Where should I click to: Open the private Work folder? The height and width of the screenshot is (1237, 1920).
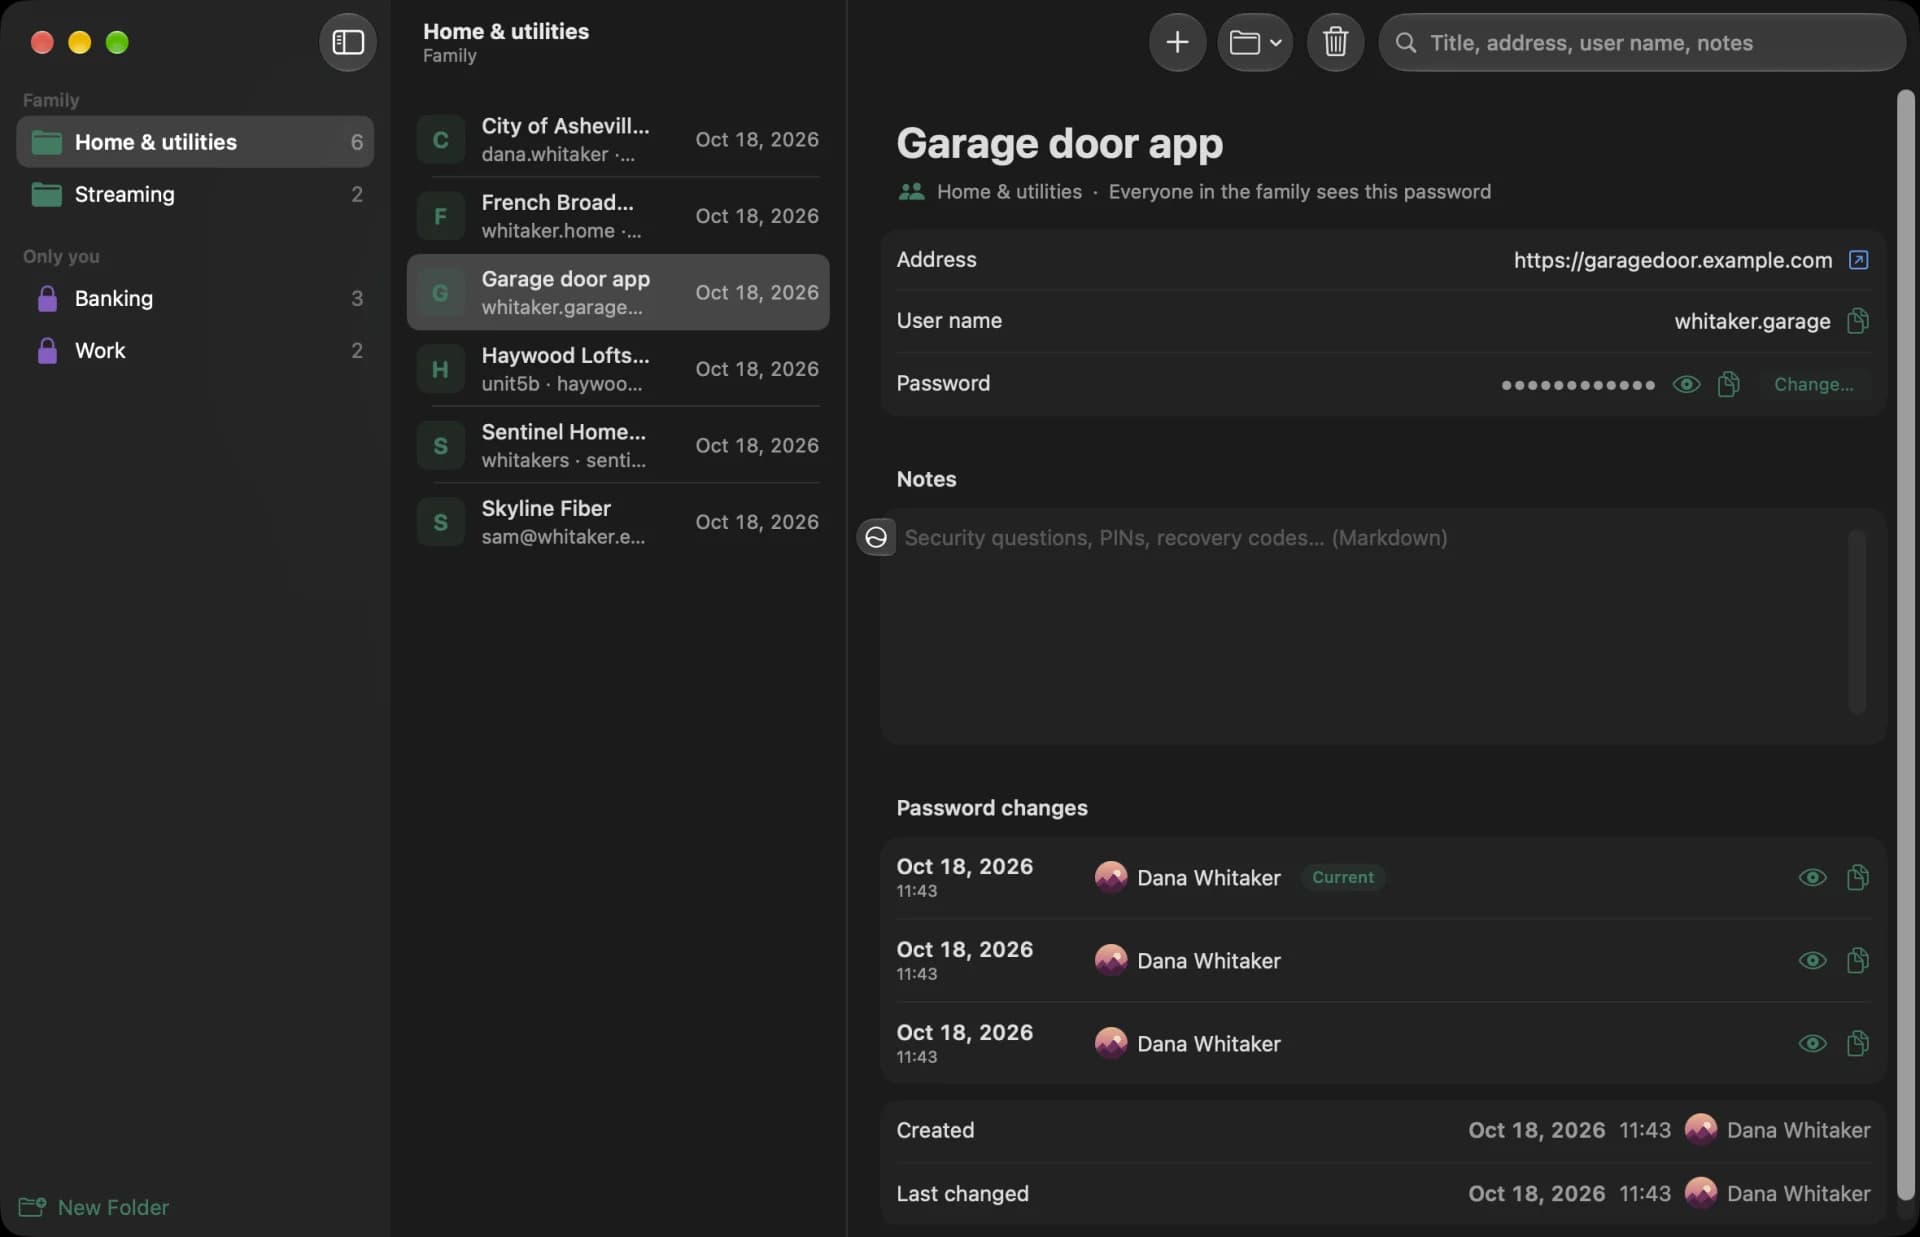click(x=195, y=350)
